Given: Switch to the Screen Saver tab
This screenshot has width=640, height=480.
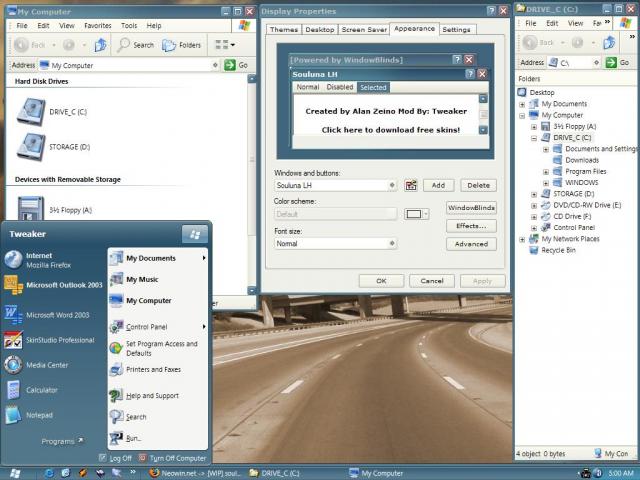Looking at the screenshot, I should pyautogui.click(x=364, y=29).
